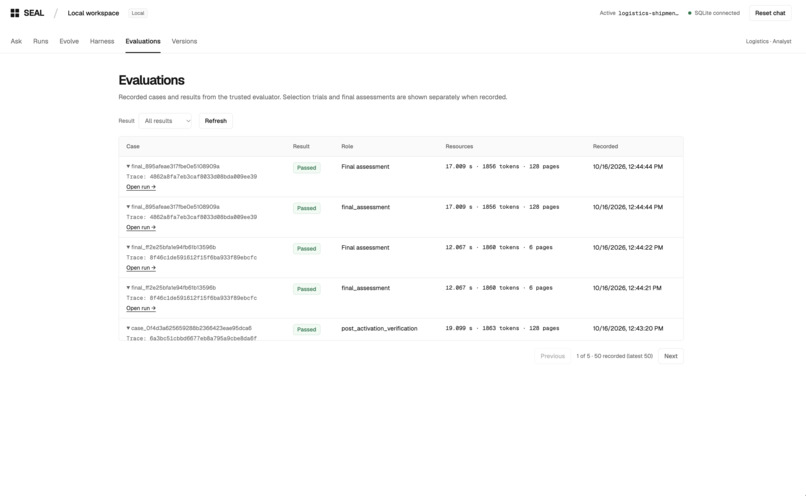
Task: Click the green SQLite connected status dot
Action: (x=690, y=13)
